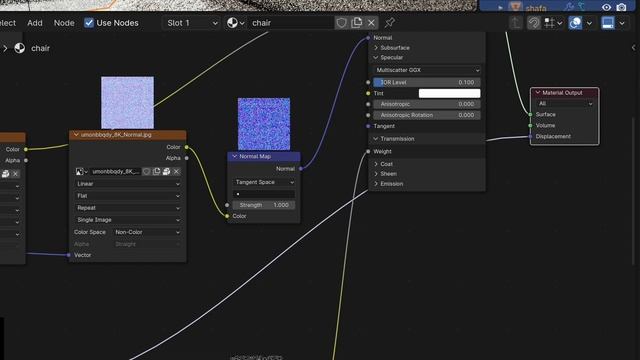Click the parent node tree arrow icon
This screenshot has height=360, width=640.
pos(516,23)
